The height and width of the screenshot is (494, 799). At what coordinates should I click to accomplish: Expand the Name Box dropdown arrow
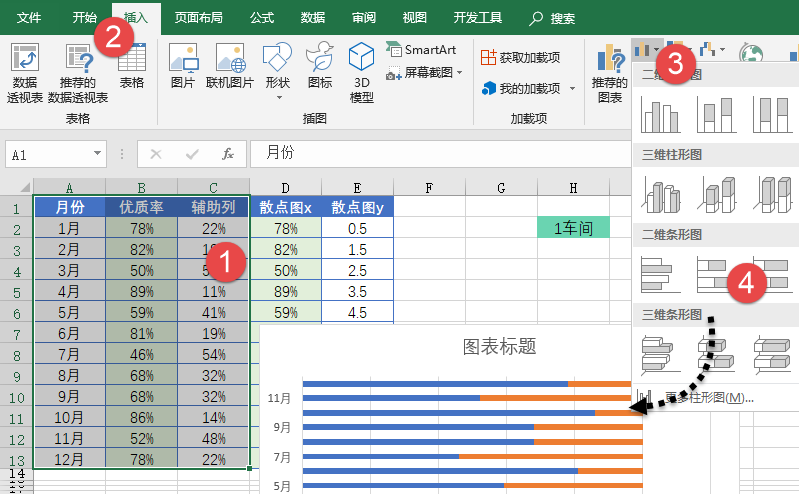coord(97,153)
